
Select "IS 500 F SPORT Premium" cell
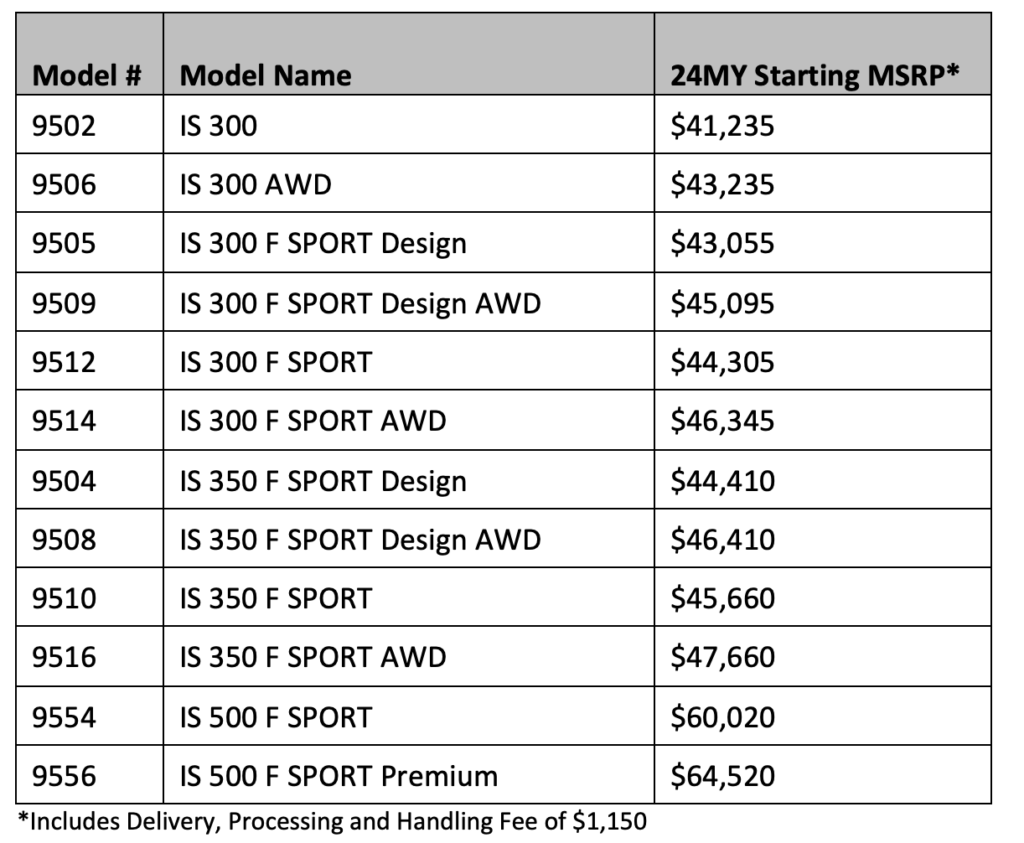pyautogui.click(x=339, y=776)
